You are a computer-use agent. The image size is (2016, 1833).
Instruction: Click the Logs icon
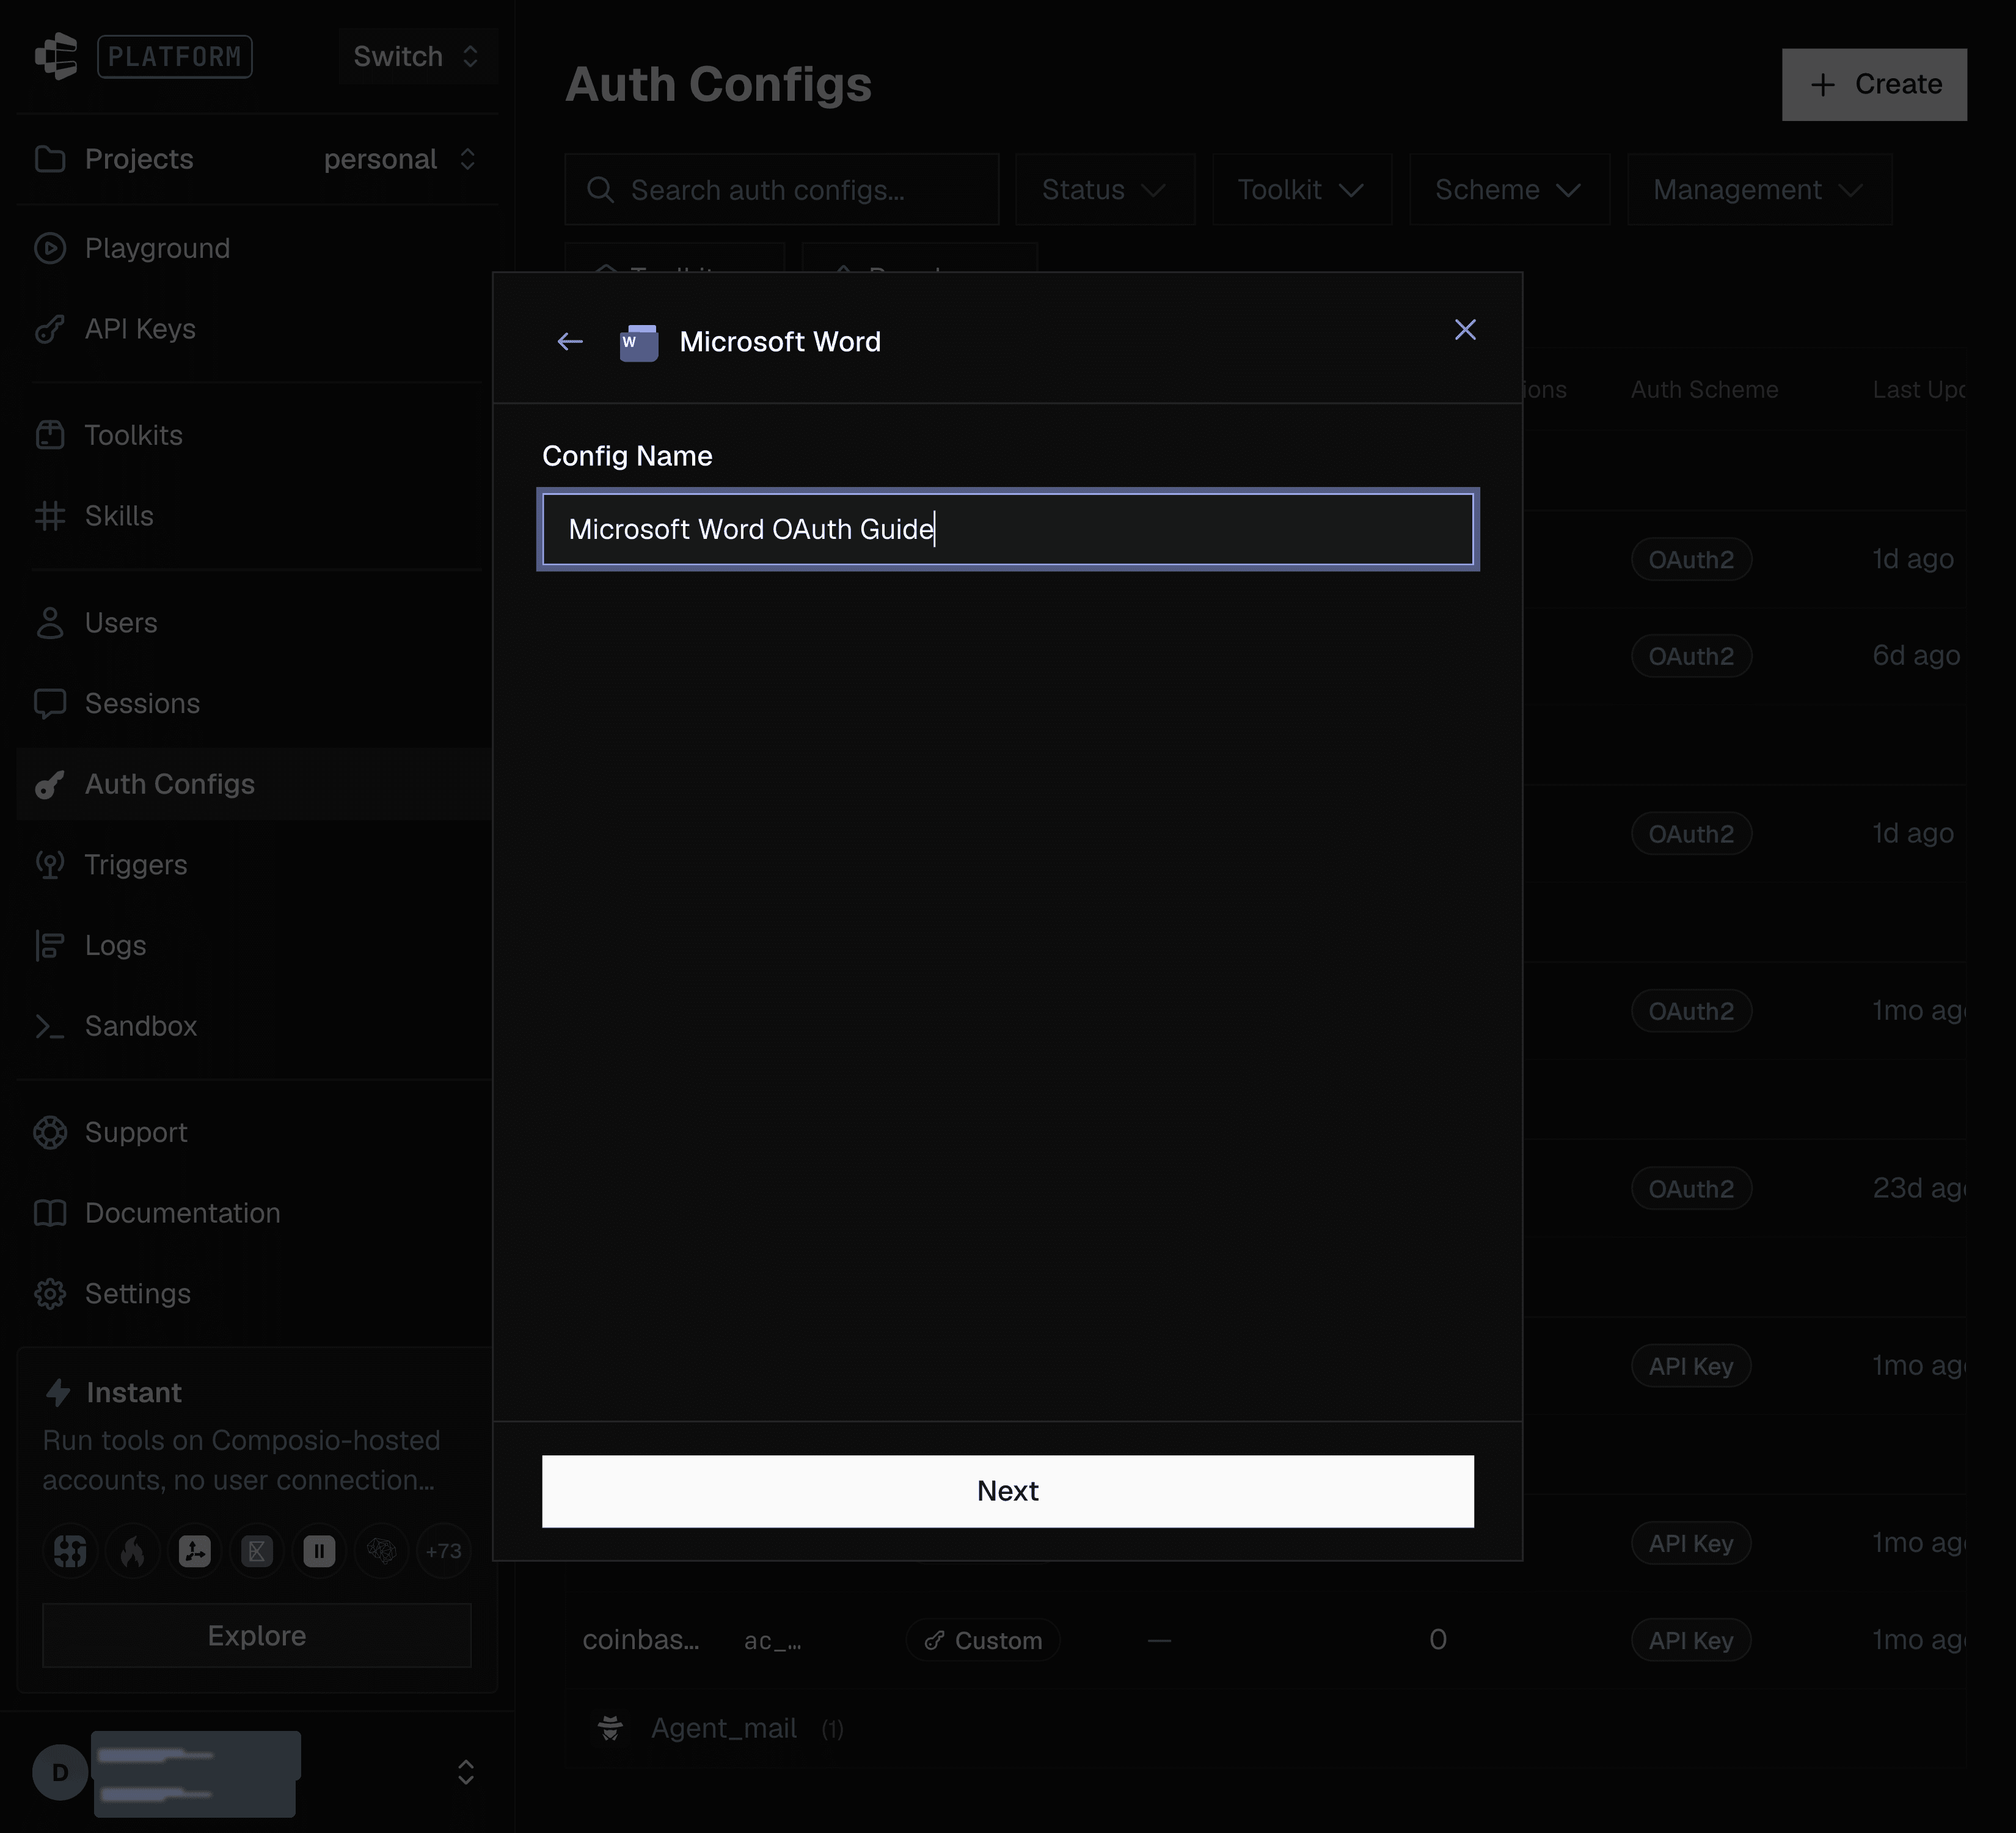click(x=50, y=946)
